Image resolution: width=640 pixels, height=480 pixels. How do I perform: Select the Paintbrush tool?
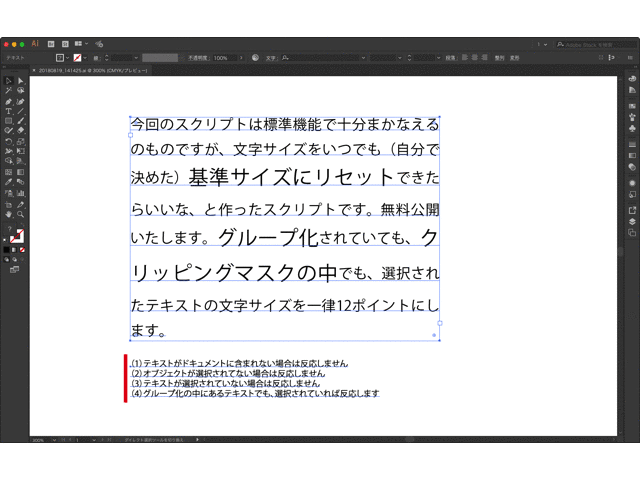(x=20, y=121)
